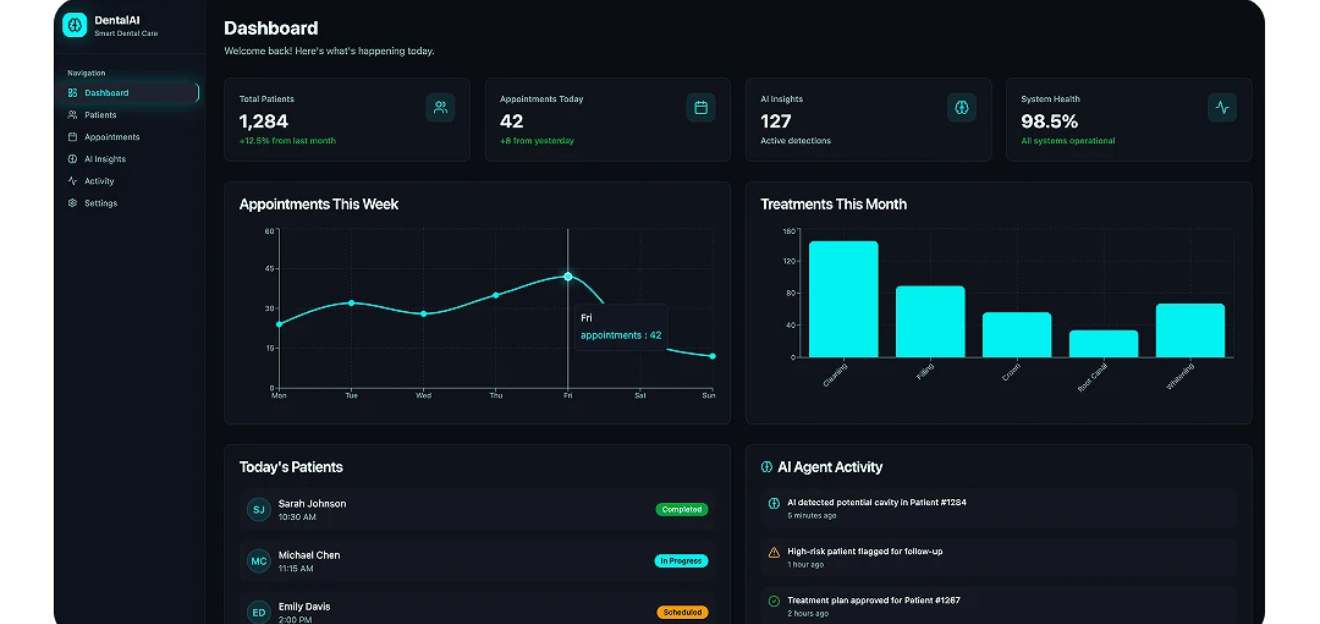The height and width of the screenshot is (624, 1320).
Task: Select Activity in the navigation menu
Action: pyautogui.click(x=99, y=181)
